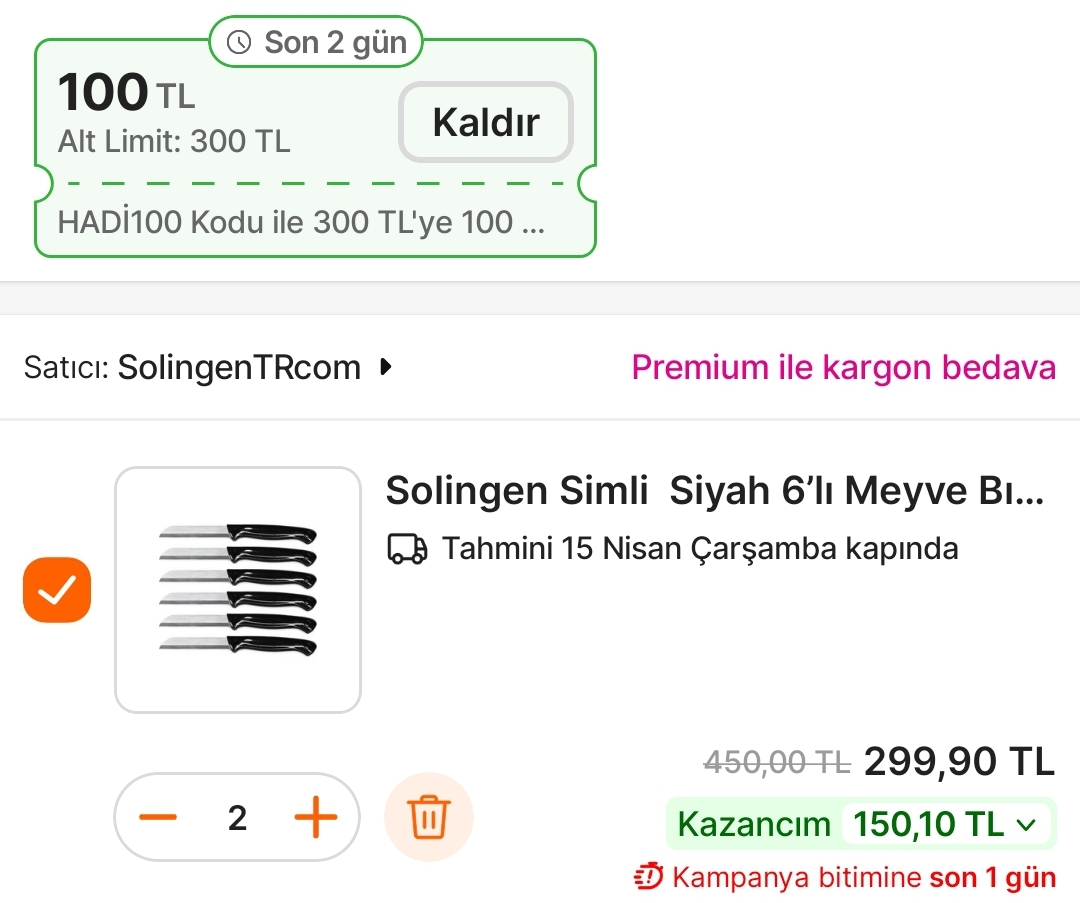The image size is (1080, 903).
Task: Remove the coupon with the Kaldır button
Action: pyautogui.click(x=486, y=122)
